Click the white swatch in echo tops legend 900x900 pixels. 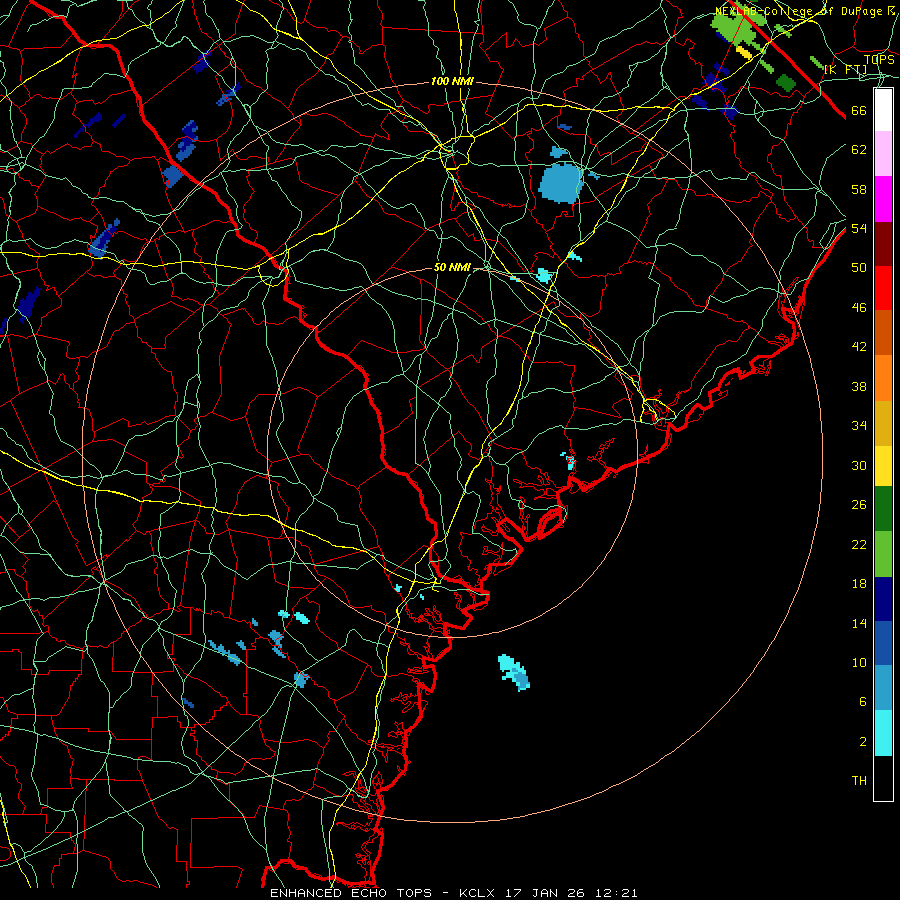point(883,110)
